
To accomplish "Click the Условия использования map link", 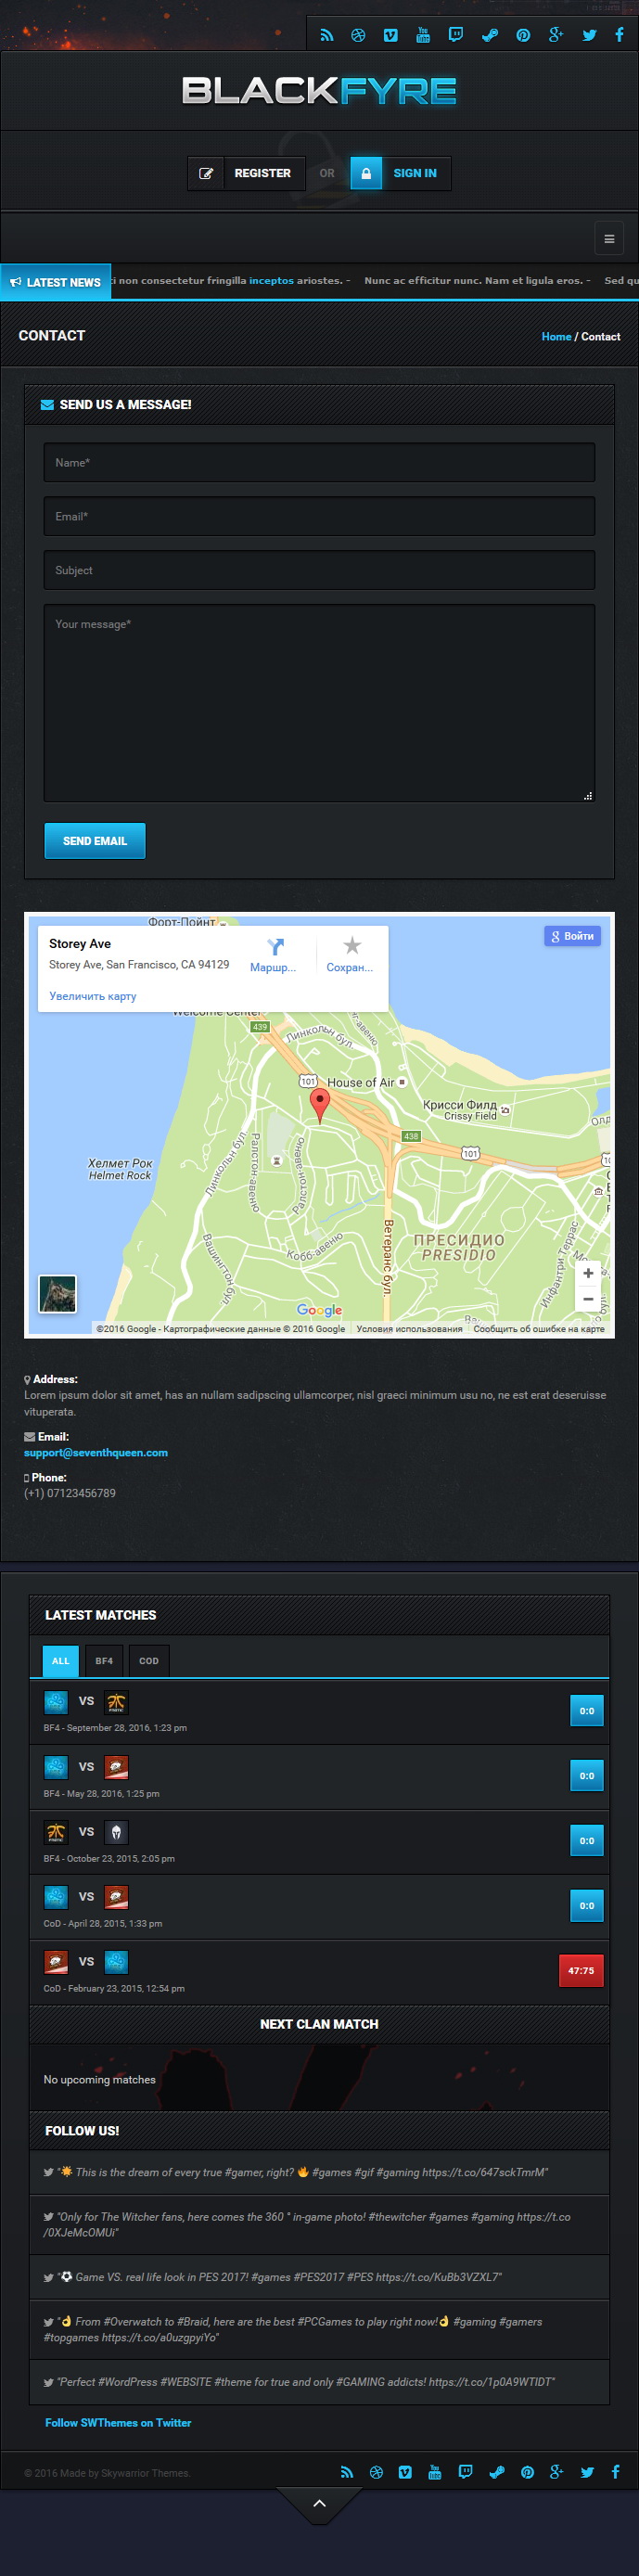I will pyautogui.click(x=409, y=1329).
